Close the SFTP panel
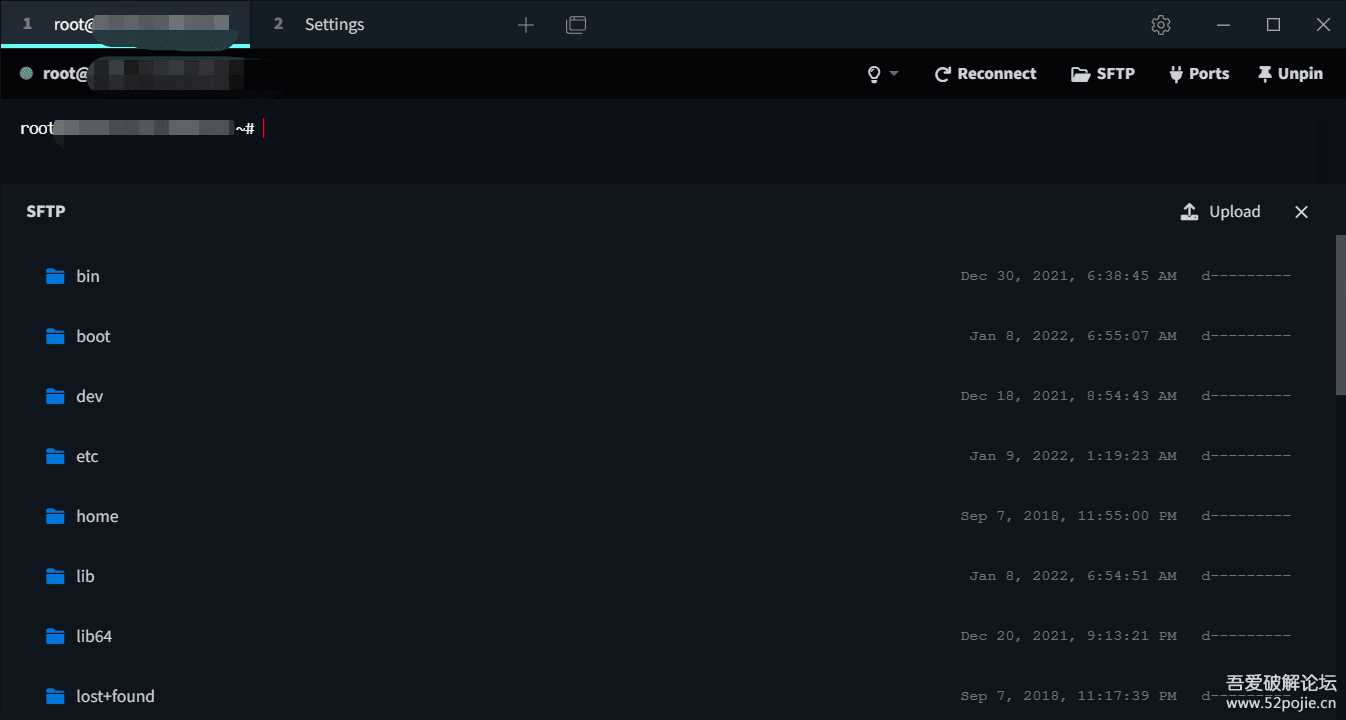This screenshot has width=1346, height=720. (x=1301, y=212)
